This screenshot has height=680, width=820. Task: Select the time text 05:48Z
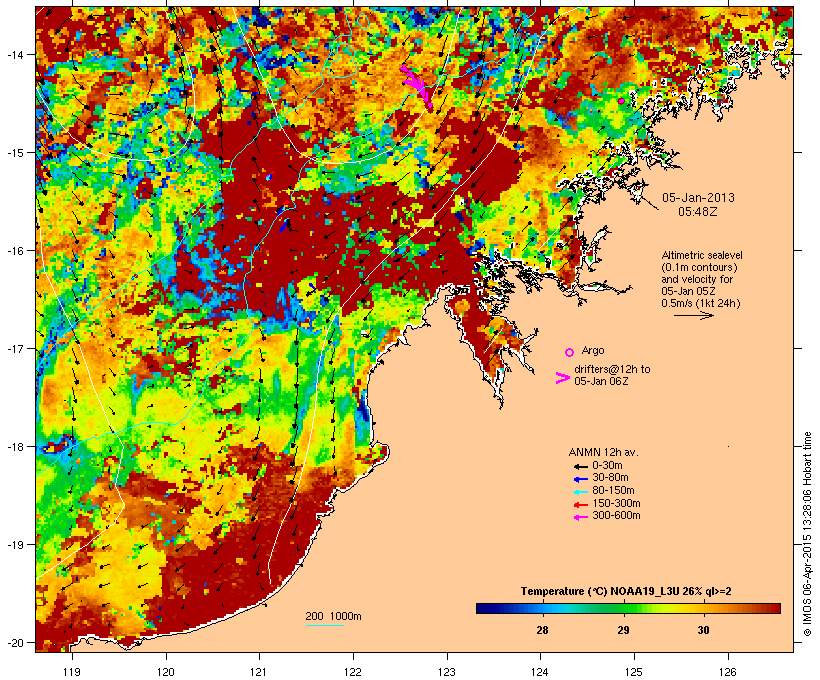click(x=698, y=212)
